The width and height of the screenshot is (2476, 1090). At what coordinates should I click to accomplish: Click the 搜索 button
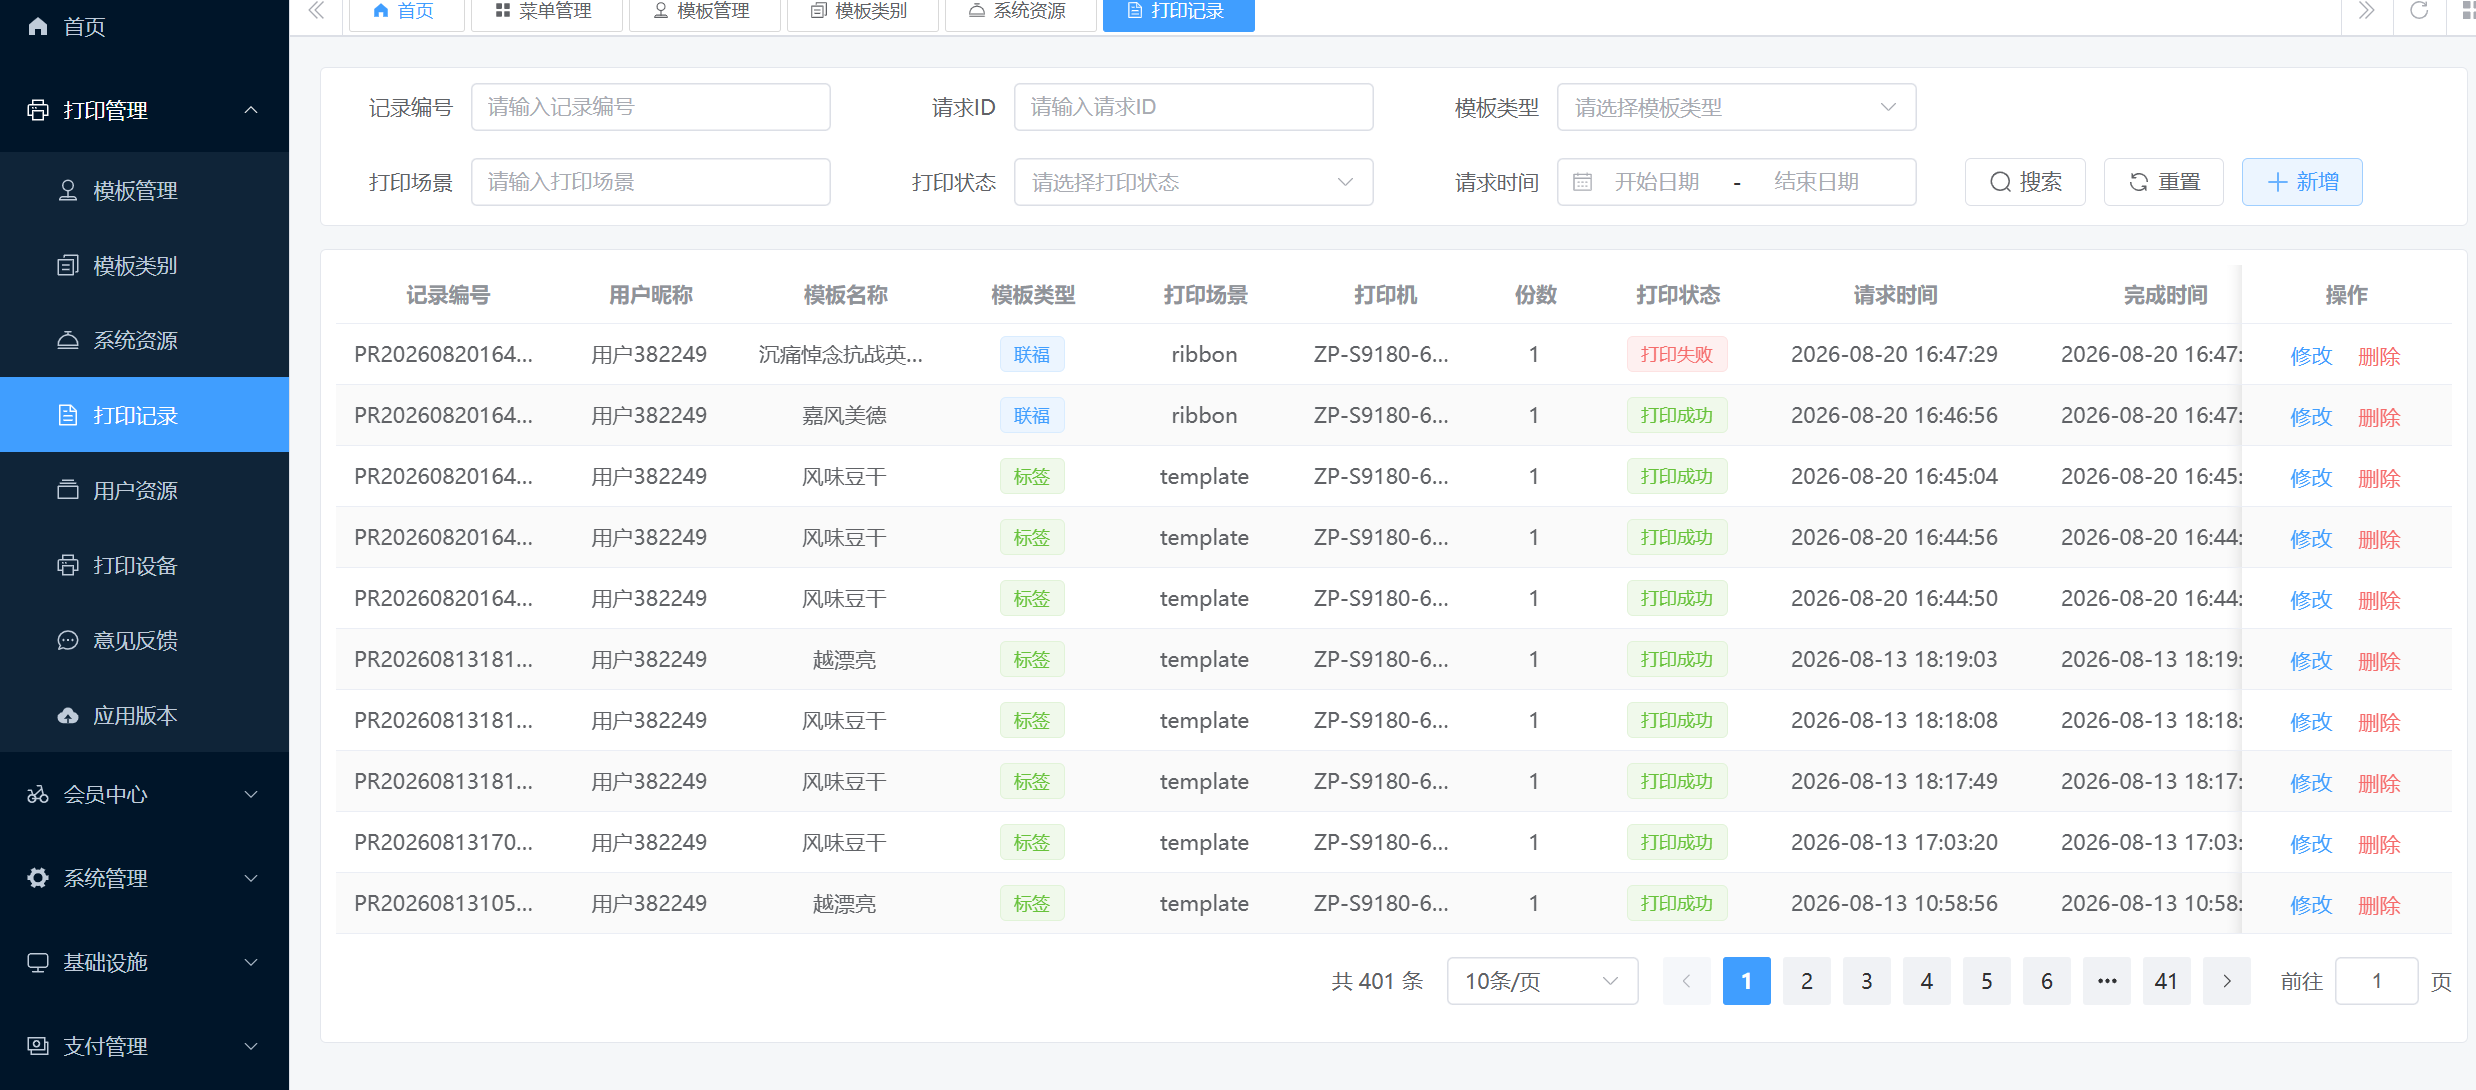[x=2025, y=182]
